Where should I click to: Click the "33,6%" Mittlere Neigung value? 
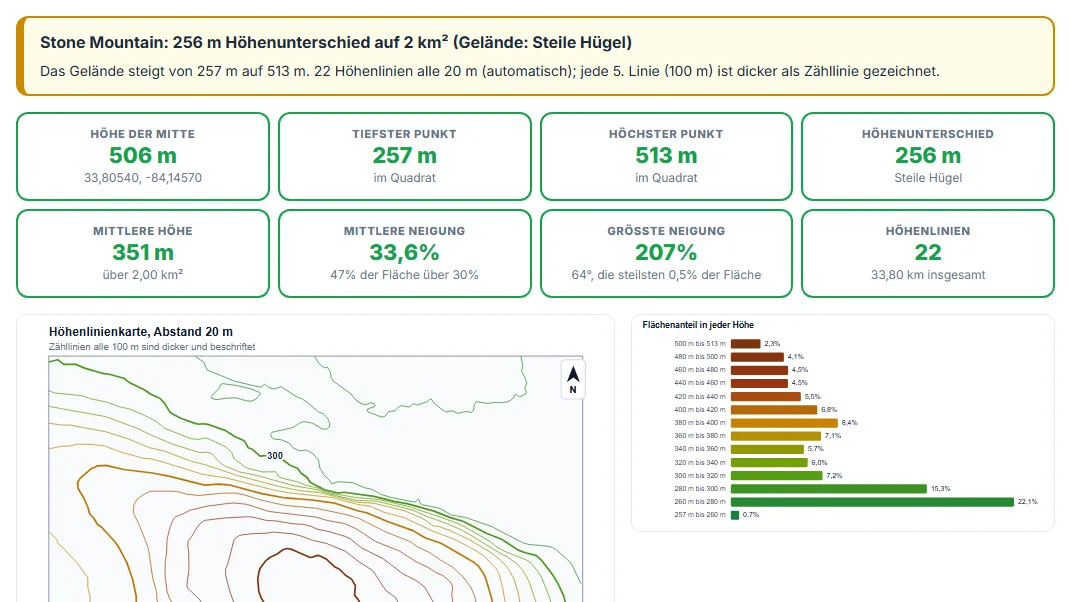click(x=404, y=253)
